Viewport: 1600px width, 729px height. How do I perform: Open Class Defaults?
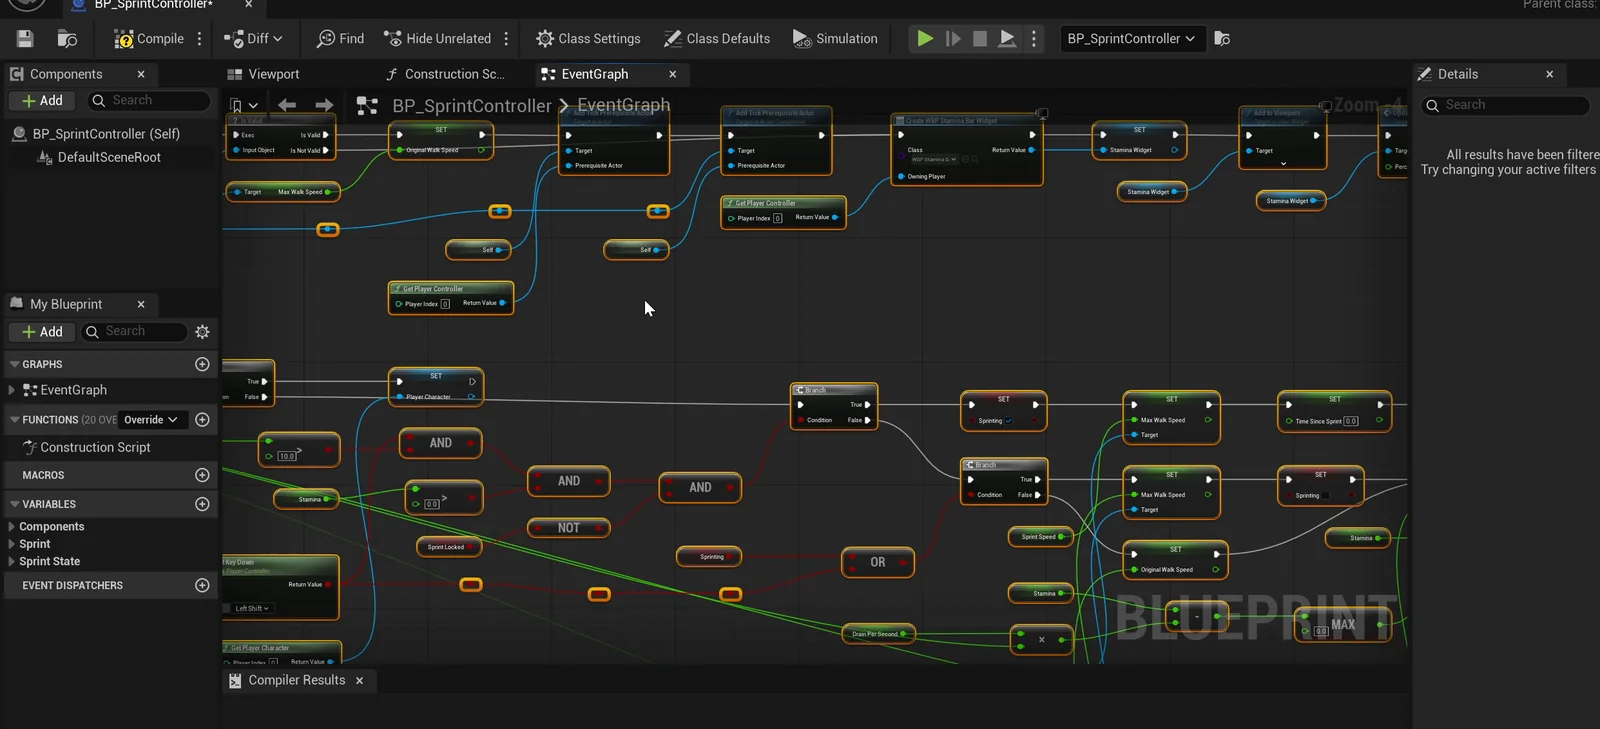717,39
